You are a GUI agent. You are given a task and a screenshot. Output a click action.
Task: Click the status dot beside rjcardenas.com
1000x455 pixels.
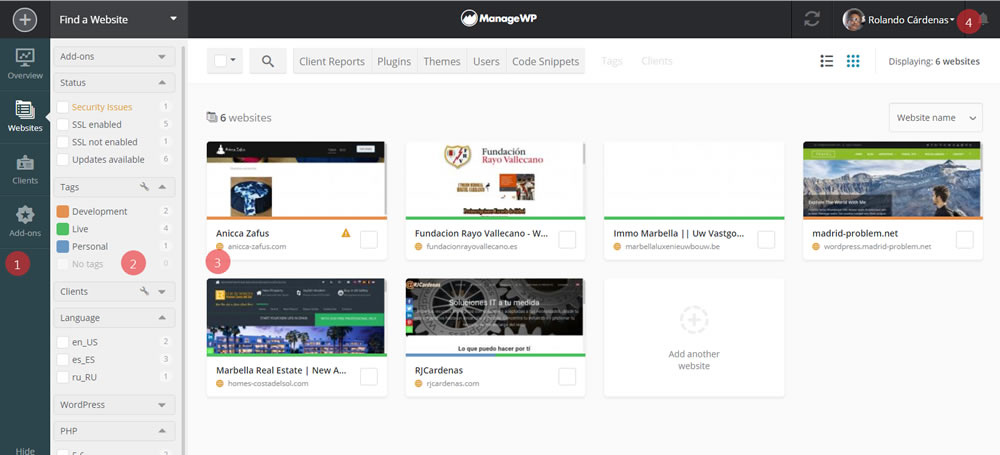coord(418,384)
